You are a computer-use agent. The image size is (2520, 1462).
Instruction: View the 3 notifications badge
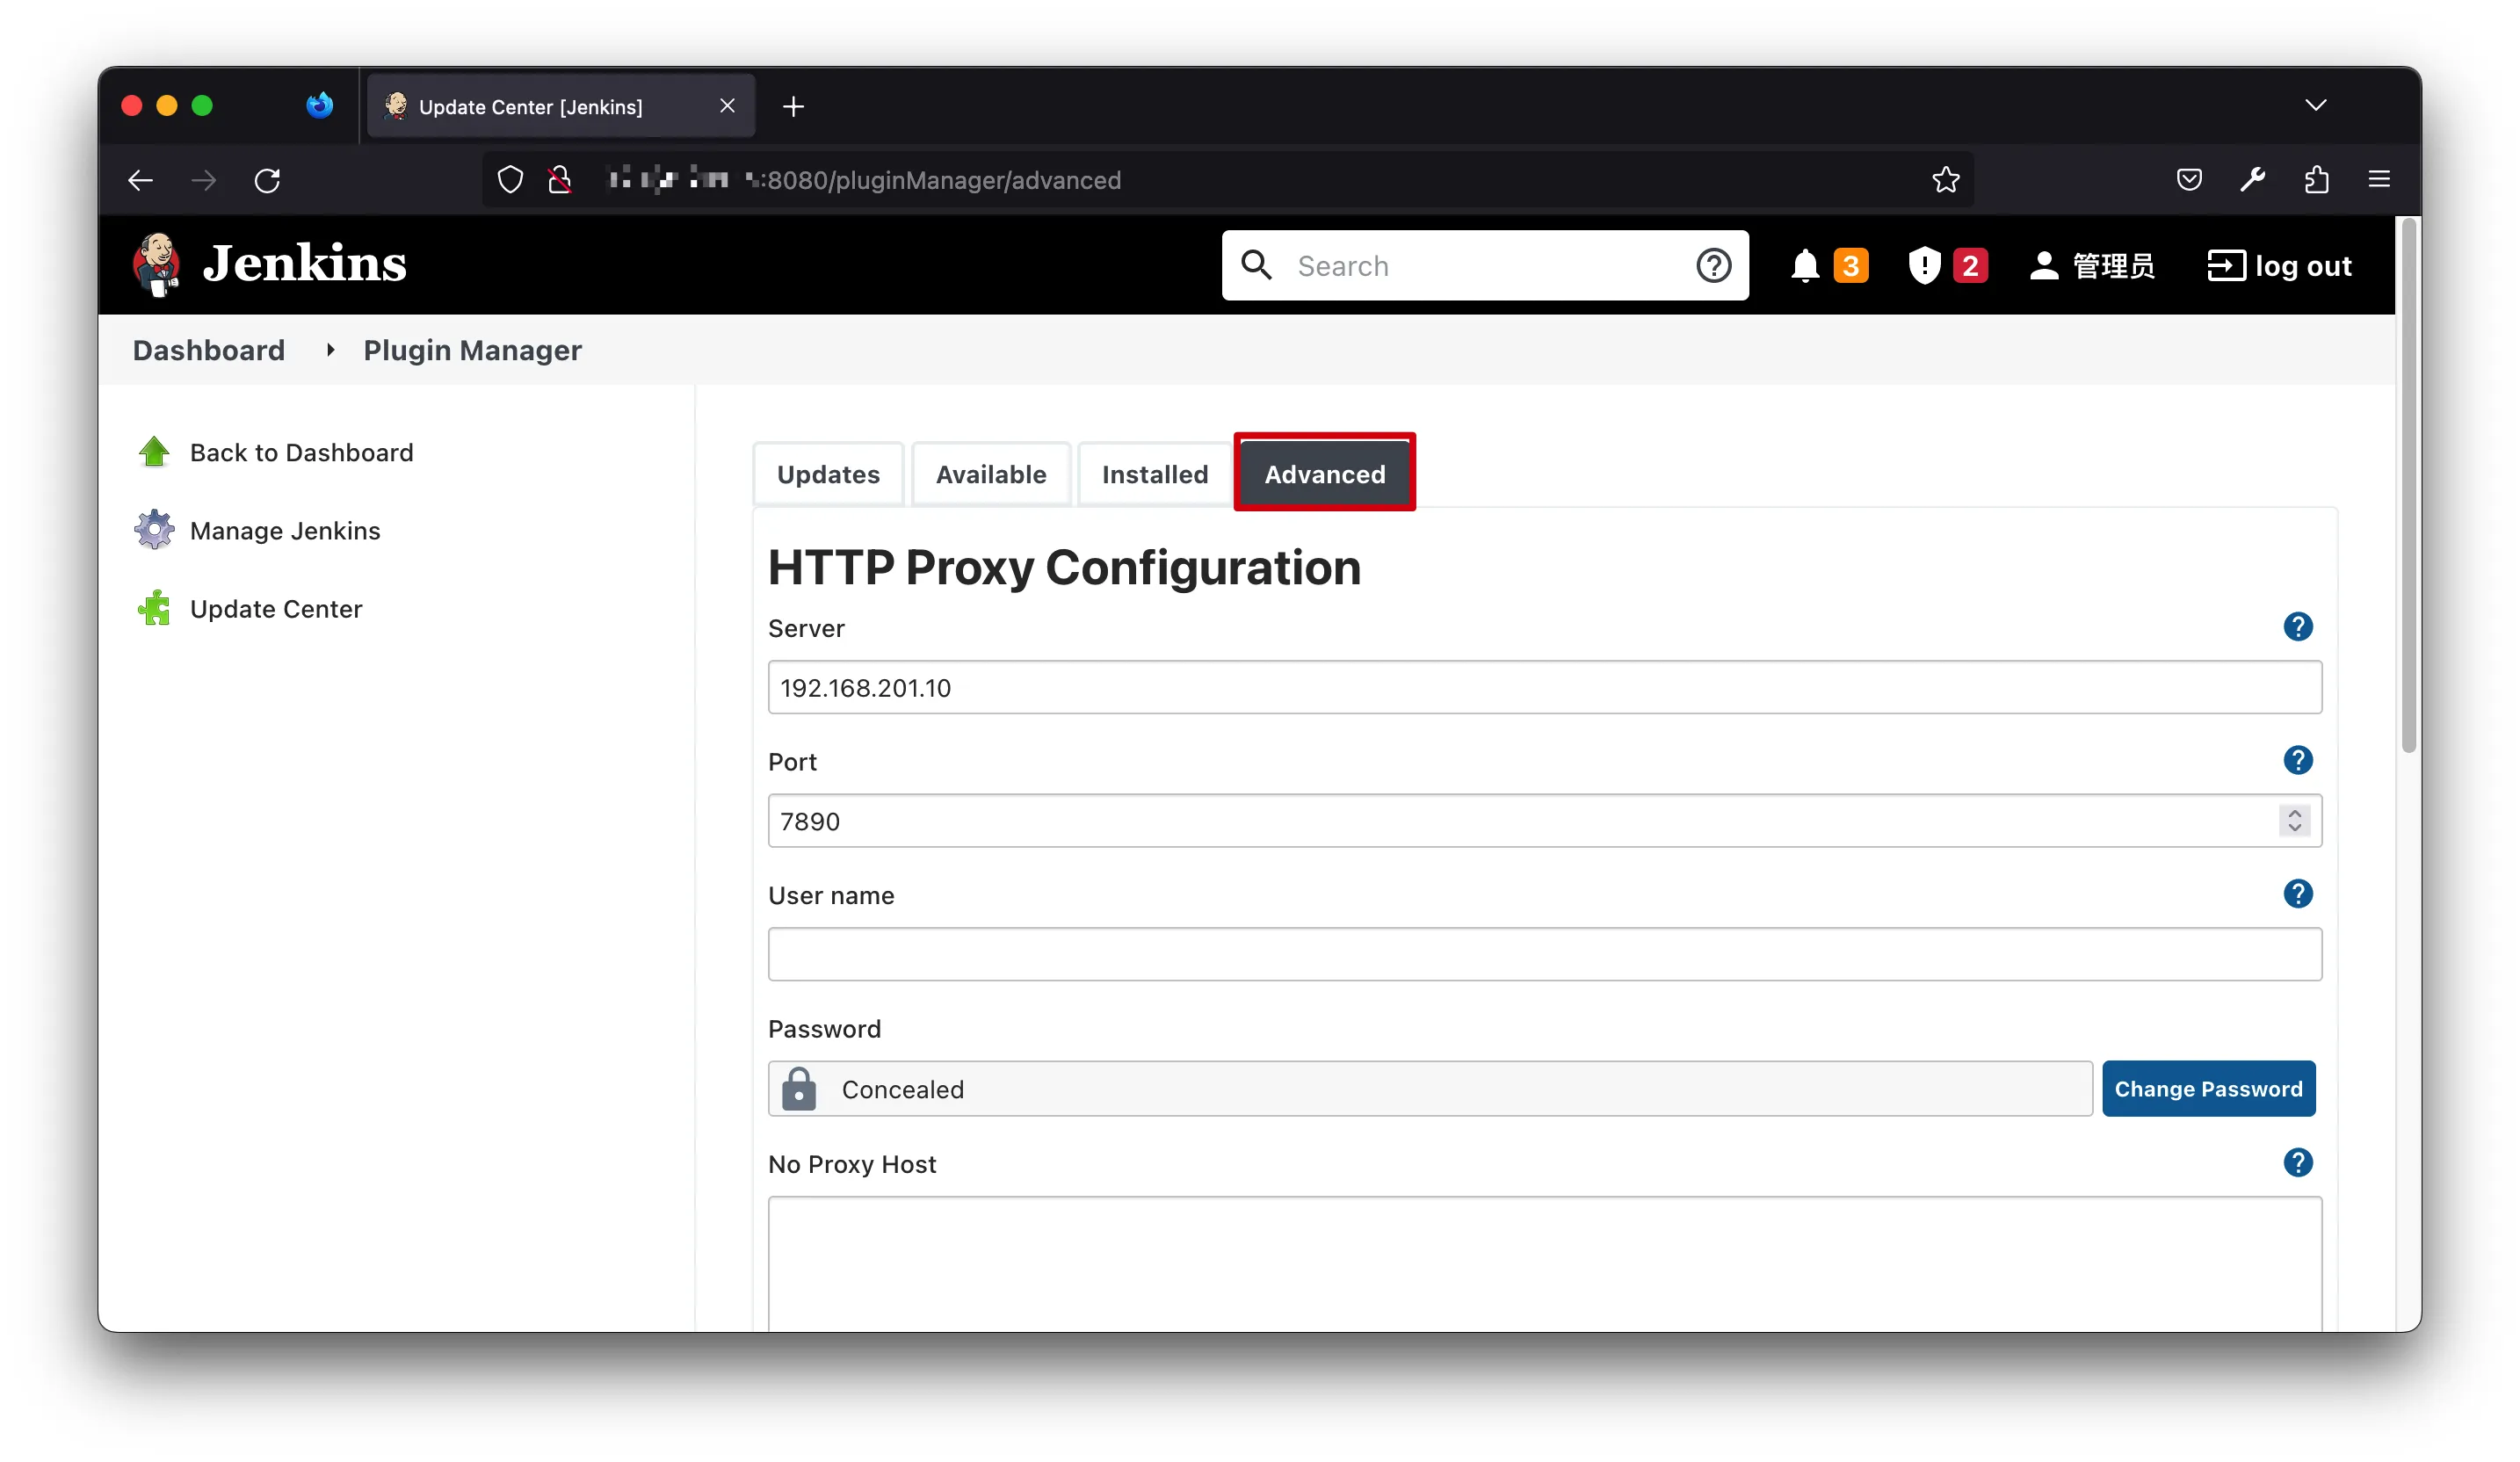click(1850, 266)
